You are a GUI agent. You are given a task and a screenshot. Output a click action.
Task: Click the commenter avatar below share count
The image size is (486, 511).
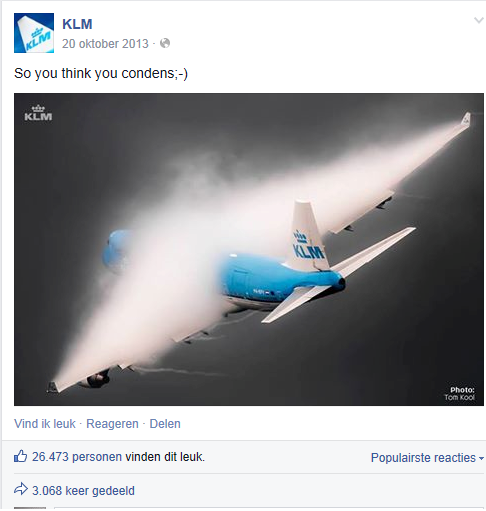pyautogui.click(x=30, y=508)
